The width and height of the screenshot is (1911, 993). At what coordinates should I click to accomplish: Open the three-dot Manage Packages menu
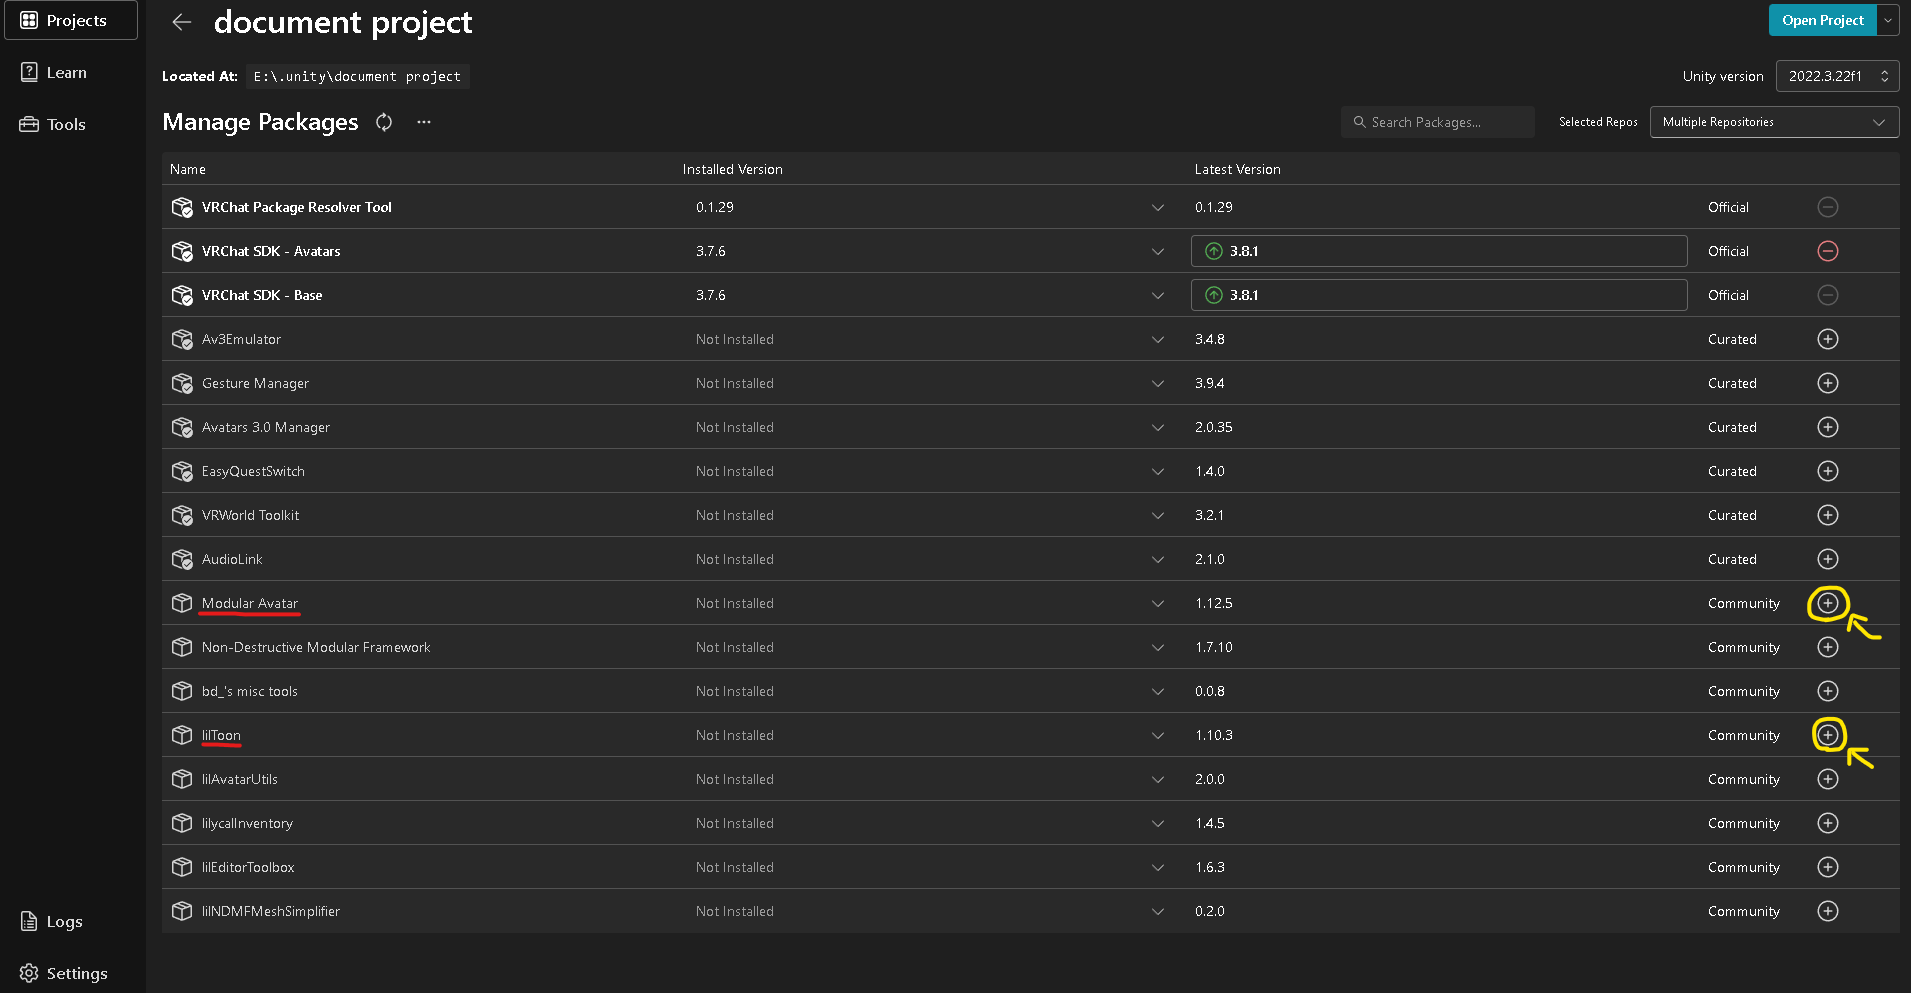424,122
